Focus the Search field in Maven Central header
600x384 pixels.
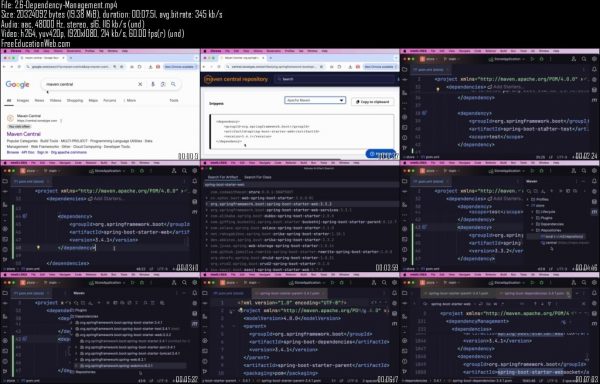(x=335, y=79)
